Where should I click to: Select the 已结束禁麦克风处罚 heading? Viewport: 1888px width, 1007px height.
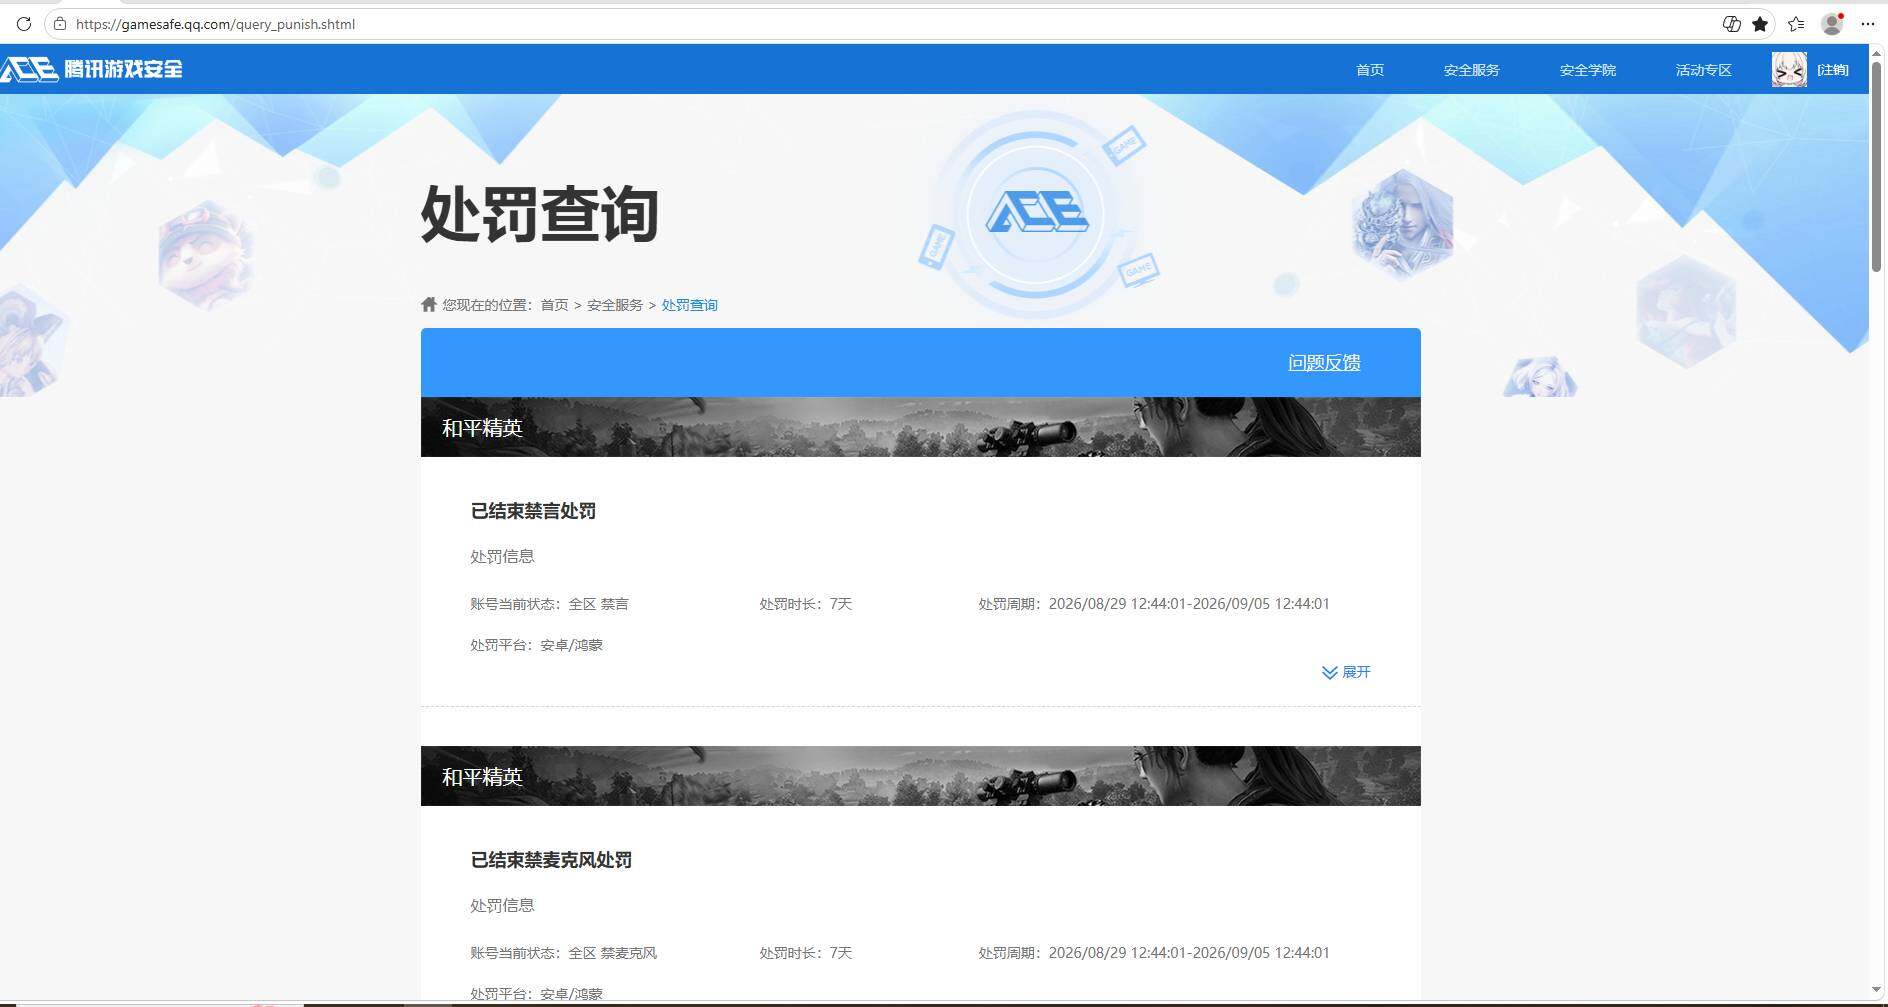551,860
